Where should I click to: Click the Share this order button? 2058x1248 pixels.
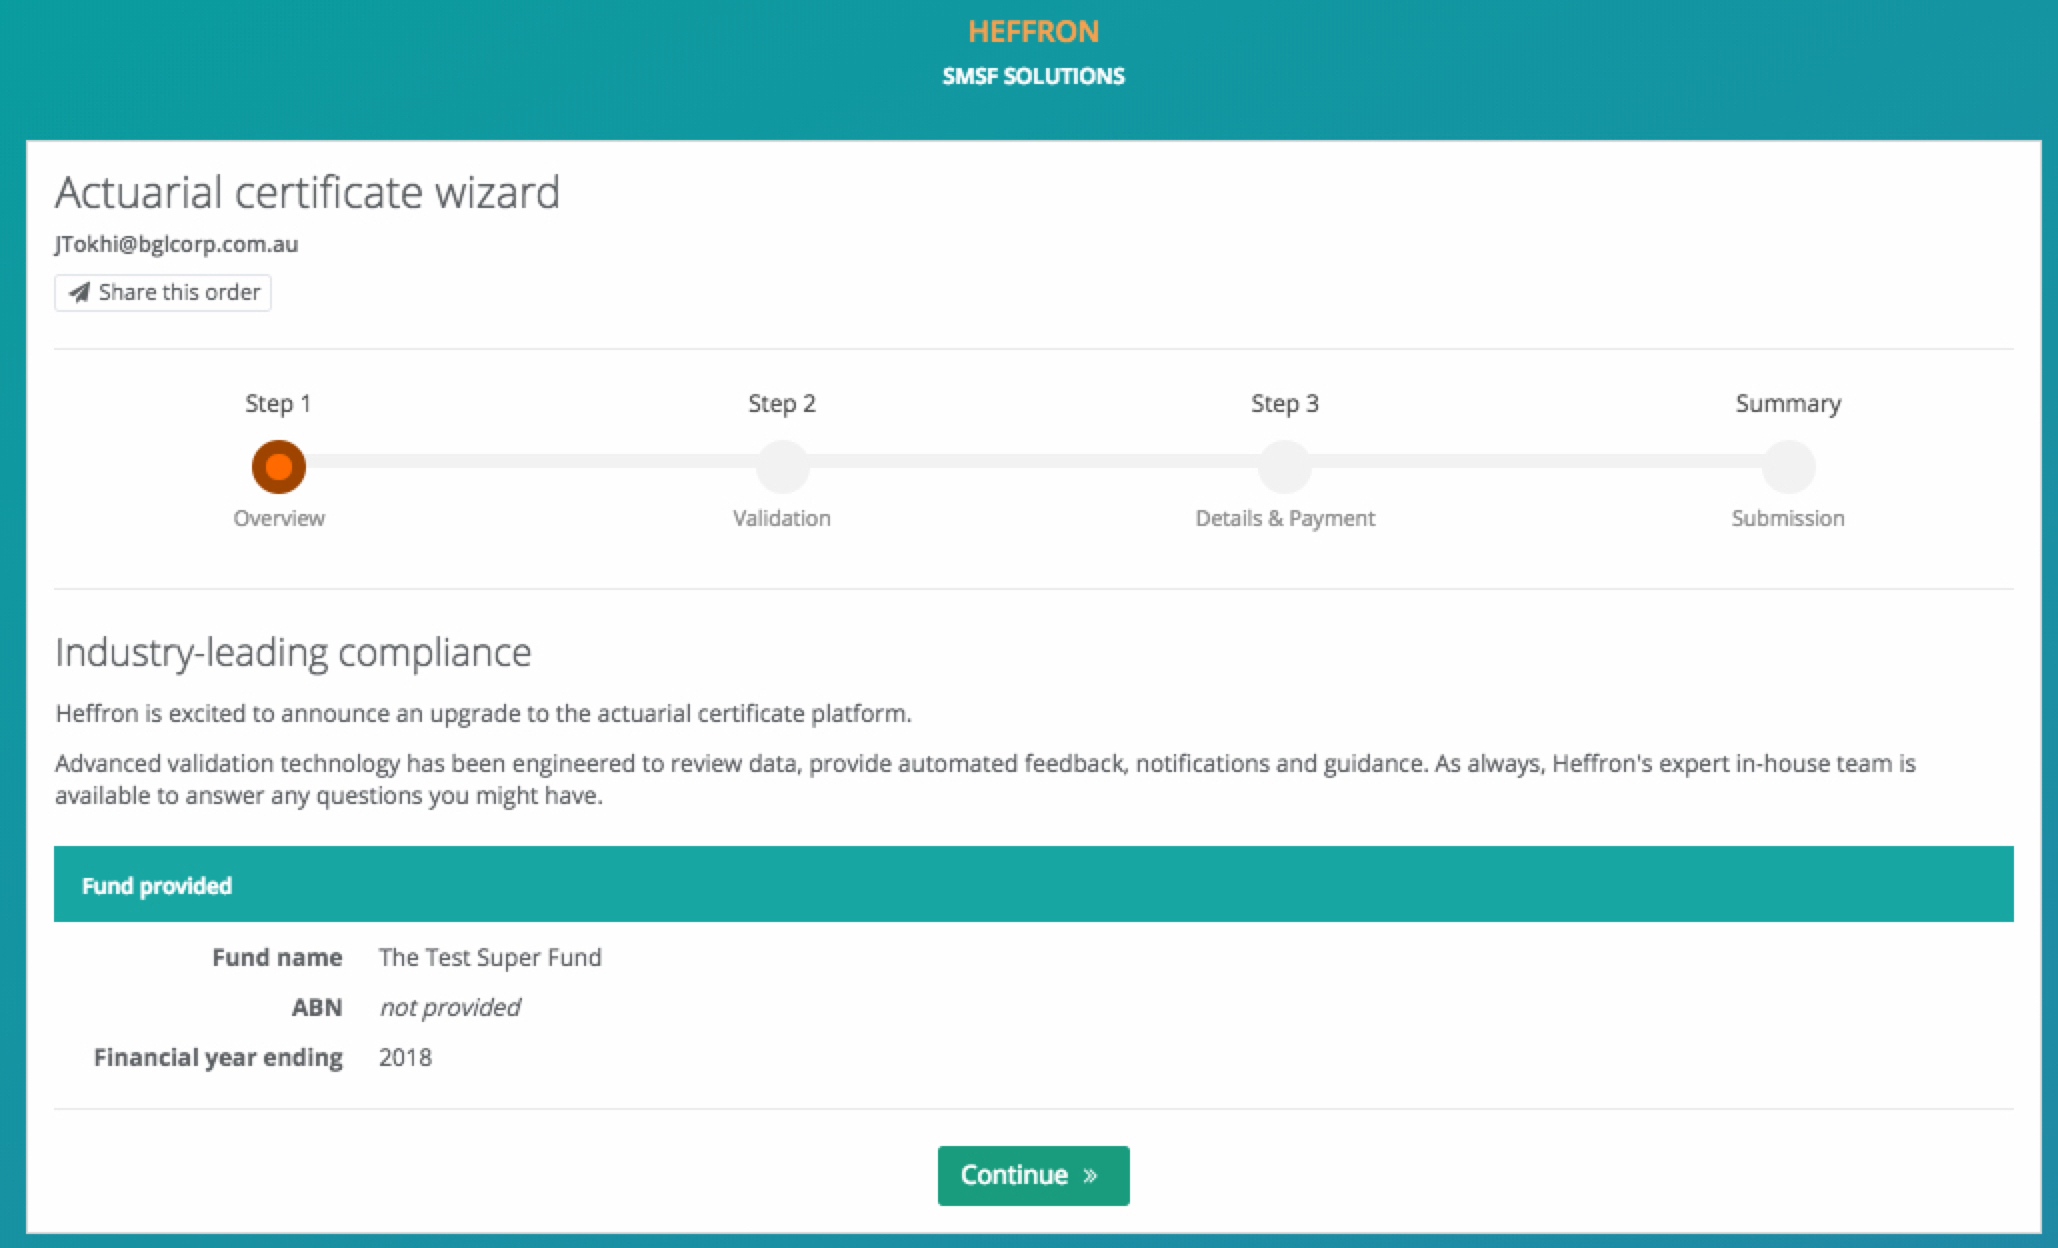tap(163, 293)
